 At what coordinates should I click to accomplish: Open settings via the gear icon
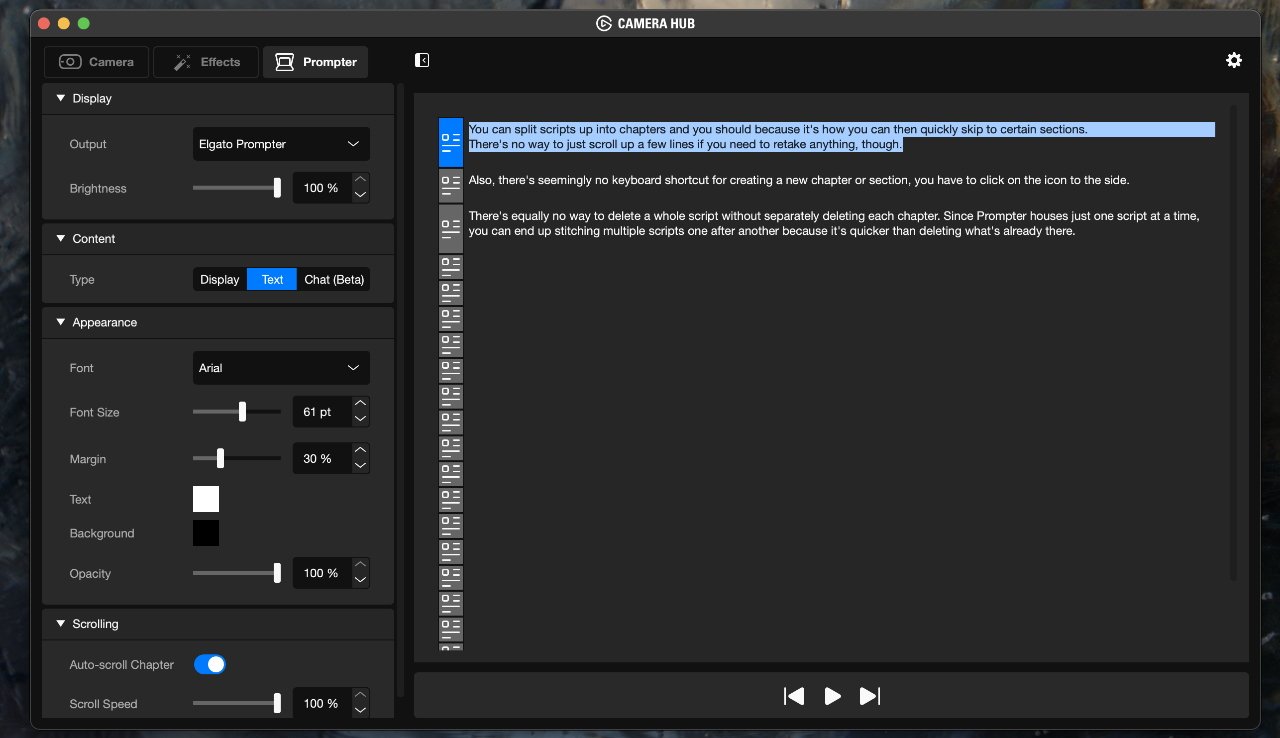coord(1234,60)
